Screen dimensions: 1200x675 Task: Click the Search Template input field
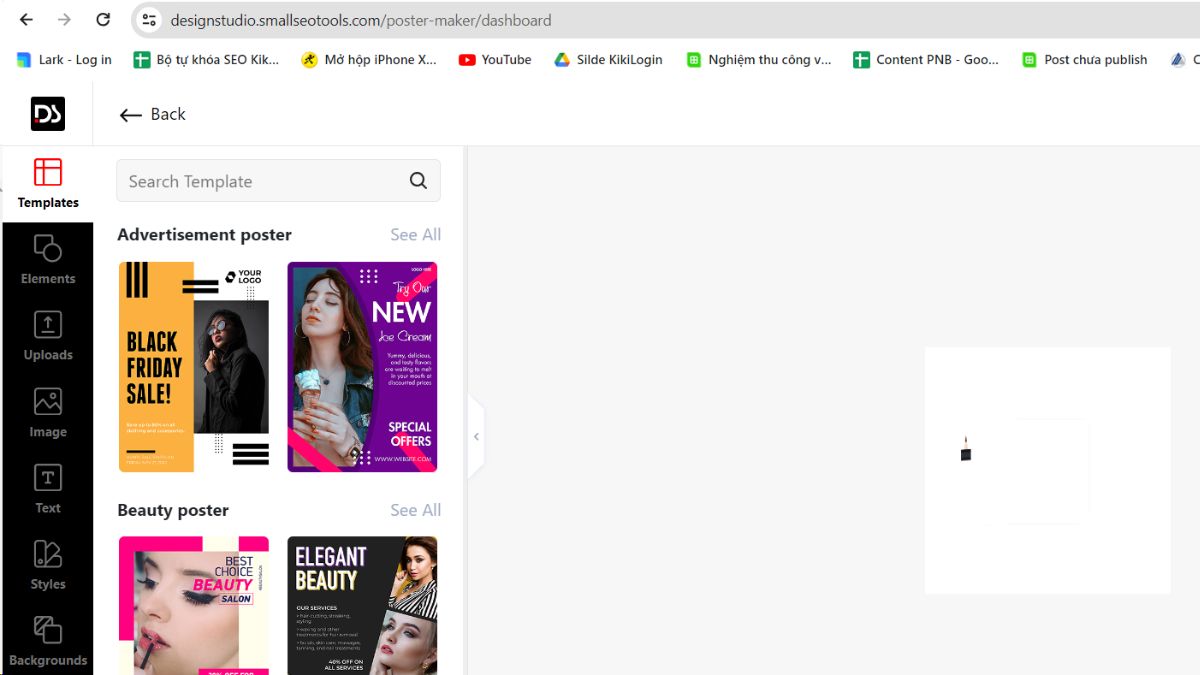pyautogui.click(x=260, y=181)
